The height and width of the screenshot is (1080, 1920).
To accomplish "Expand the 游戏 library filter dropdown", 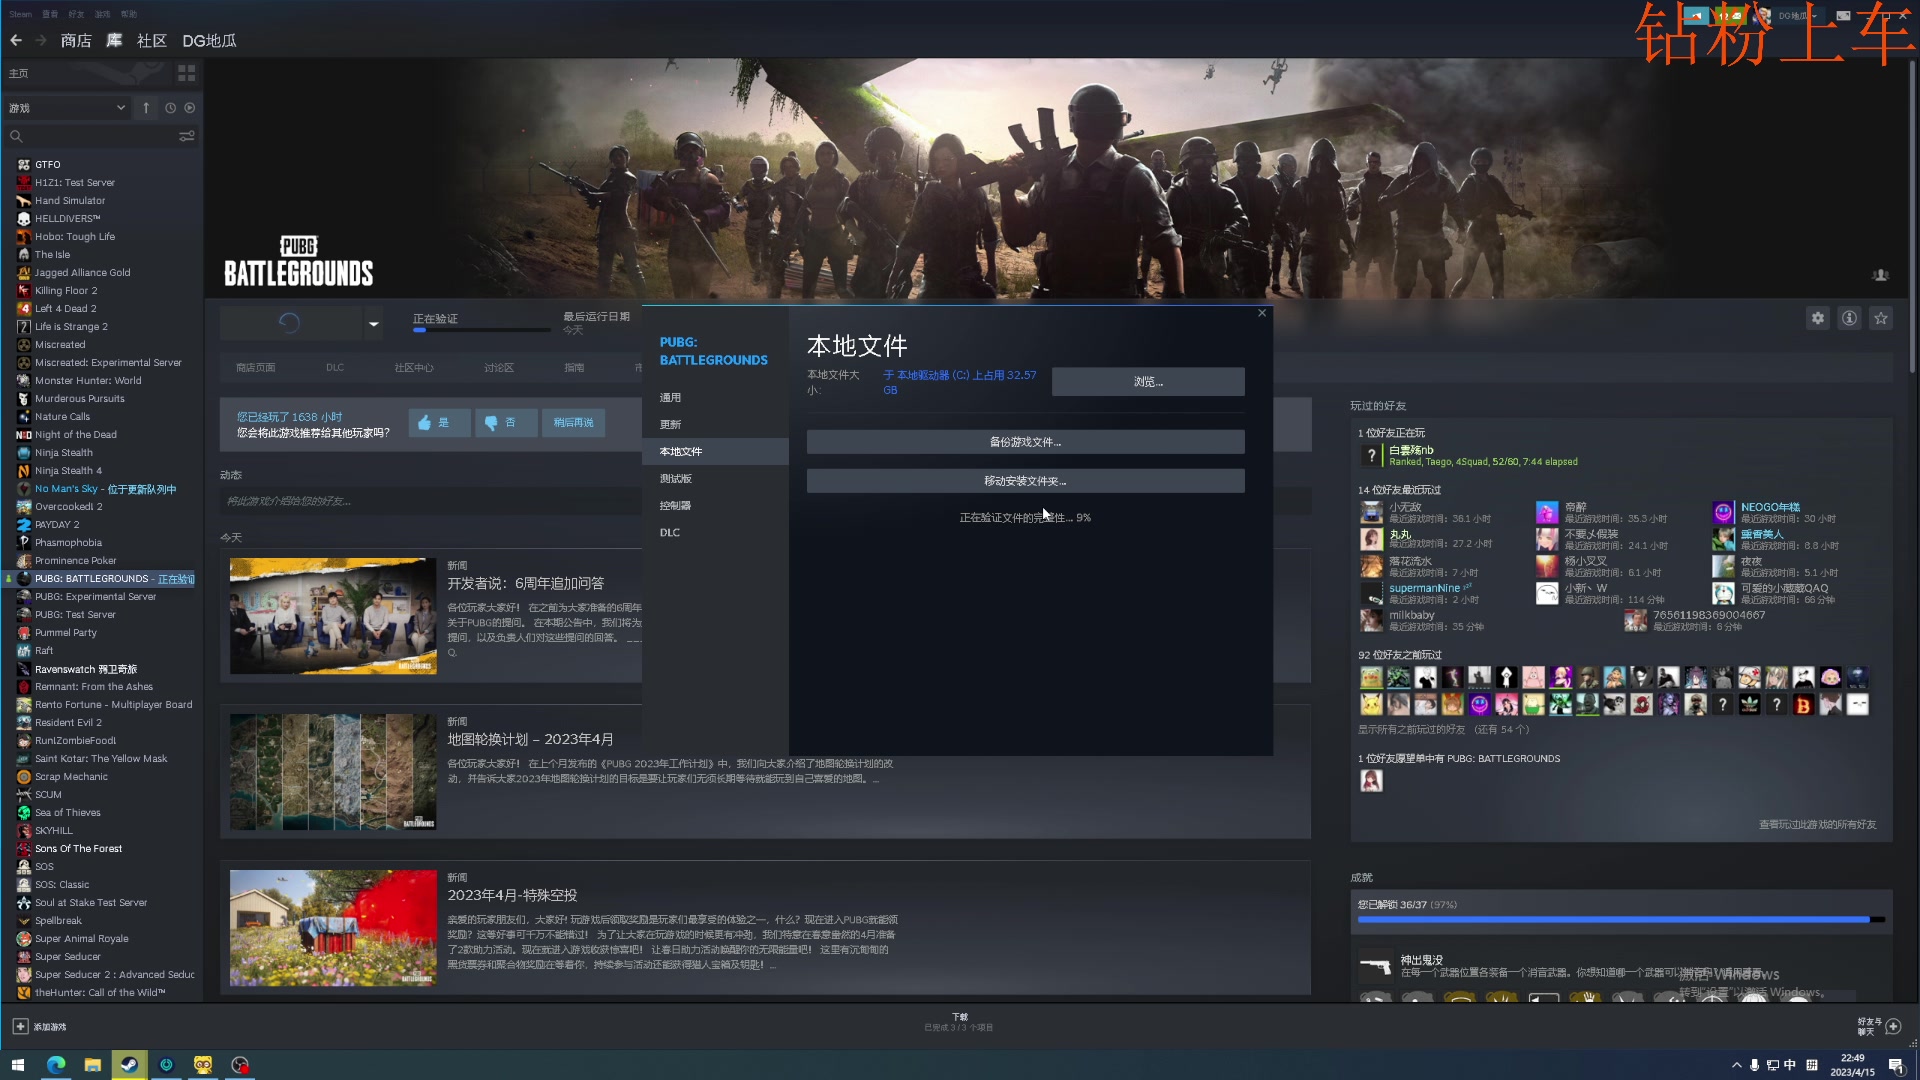I will (x=67, y=108).
